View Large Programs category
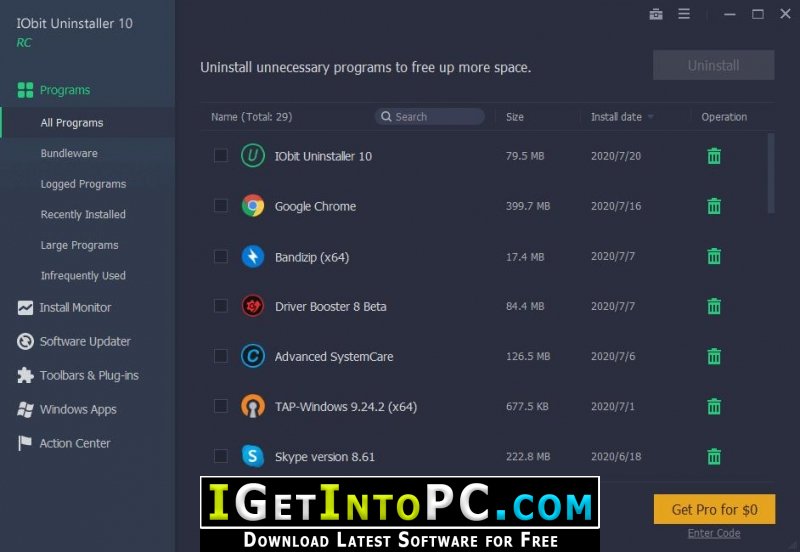 [x=80, y=245]
